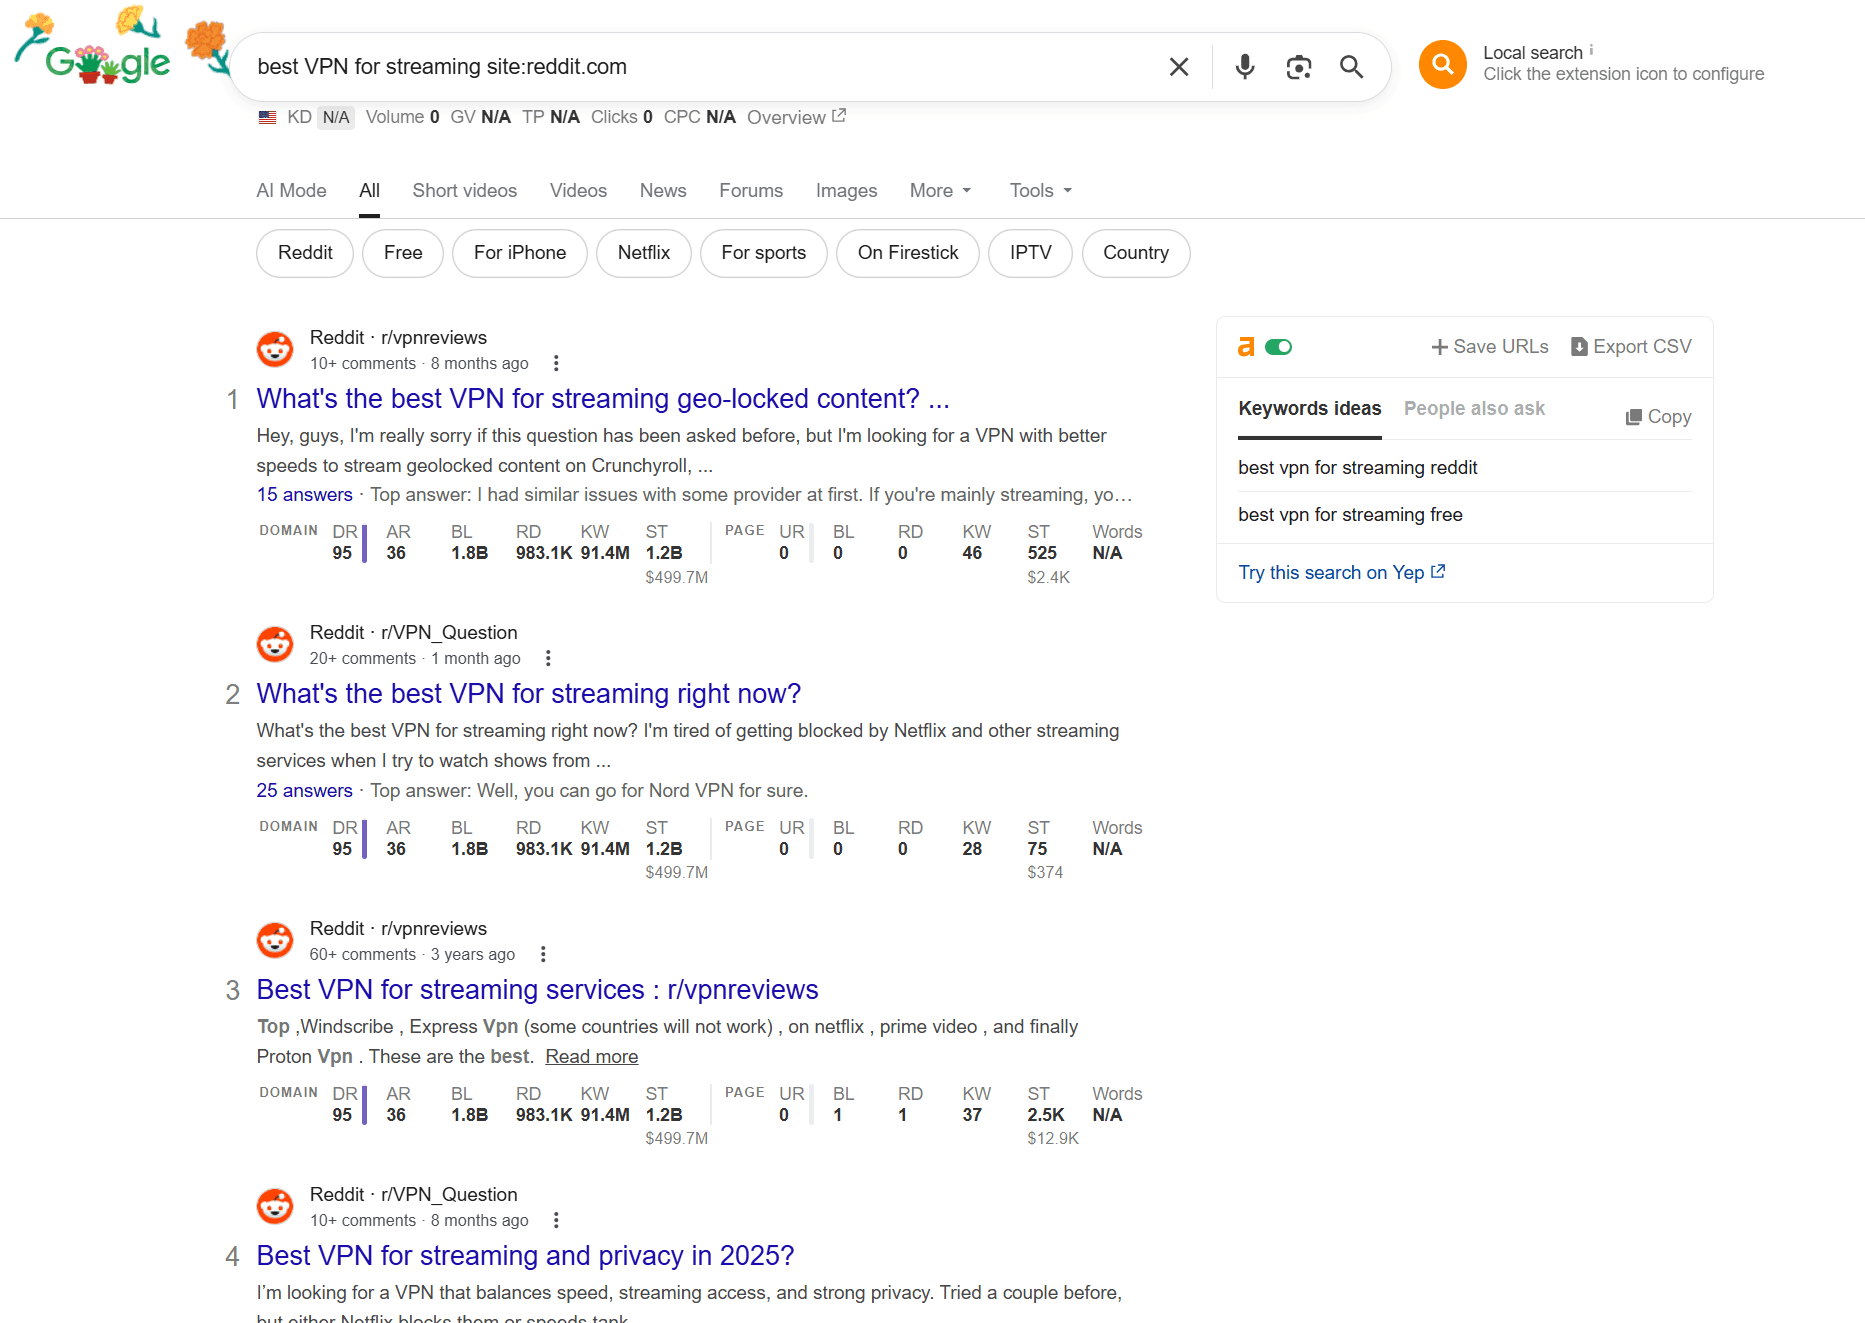Click the KD N/A badge
Viewport: 1865px width, 1323px height.
click(x=336, y=117)
